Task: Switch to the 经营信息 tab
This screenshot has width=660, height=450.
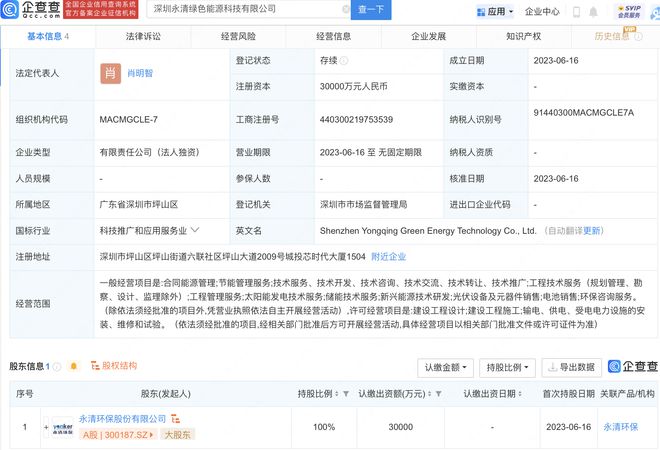Action: pyautogui.click(x=333, y=37)
